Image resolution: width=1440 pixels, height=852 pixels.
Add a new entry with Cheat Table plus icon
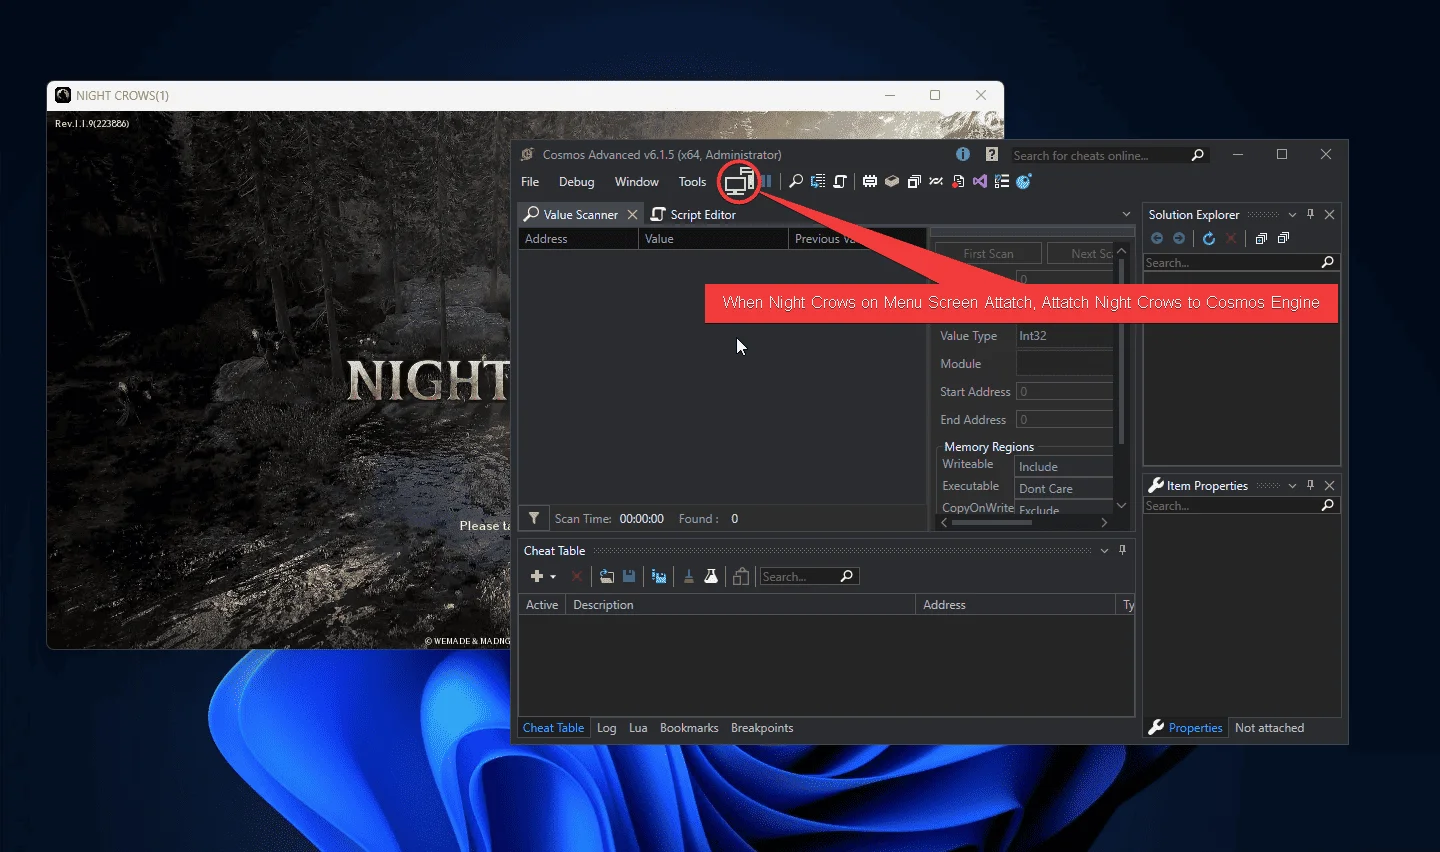[537, 576]
